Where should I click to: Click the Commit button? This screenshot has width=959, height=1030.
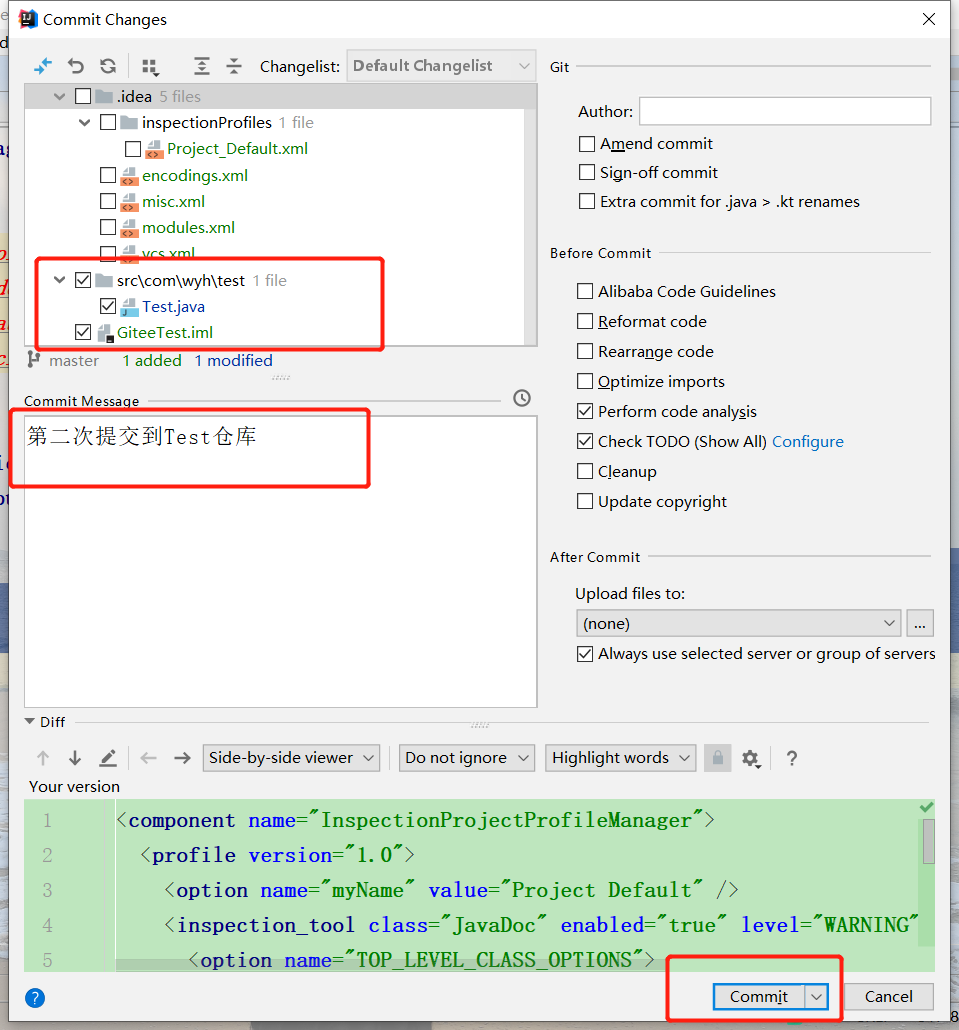pos(759,997)
